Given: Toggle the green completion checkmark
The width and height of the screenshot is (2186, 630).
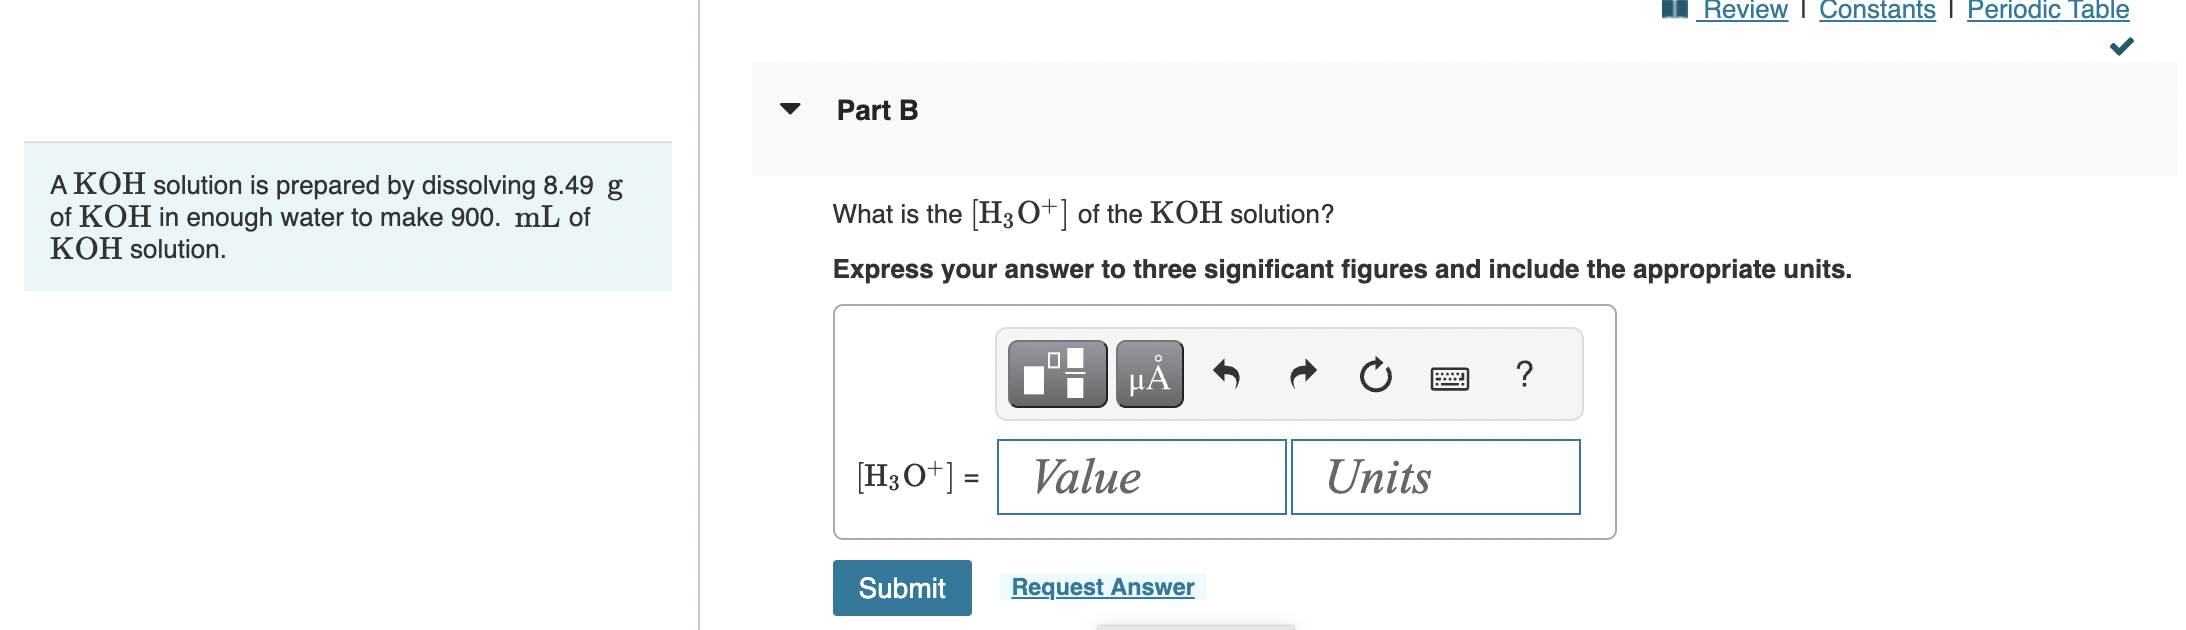Looking at the screenshot, I should click(2122, 44).
